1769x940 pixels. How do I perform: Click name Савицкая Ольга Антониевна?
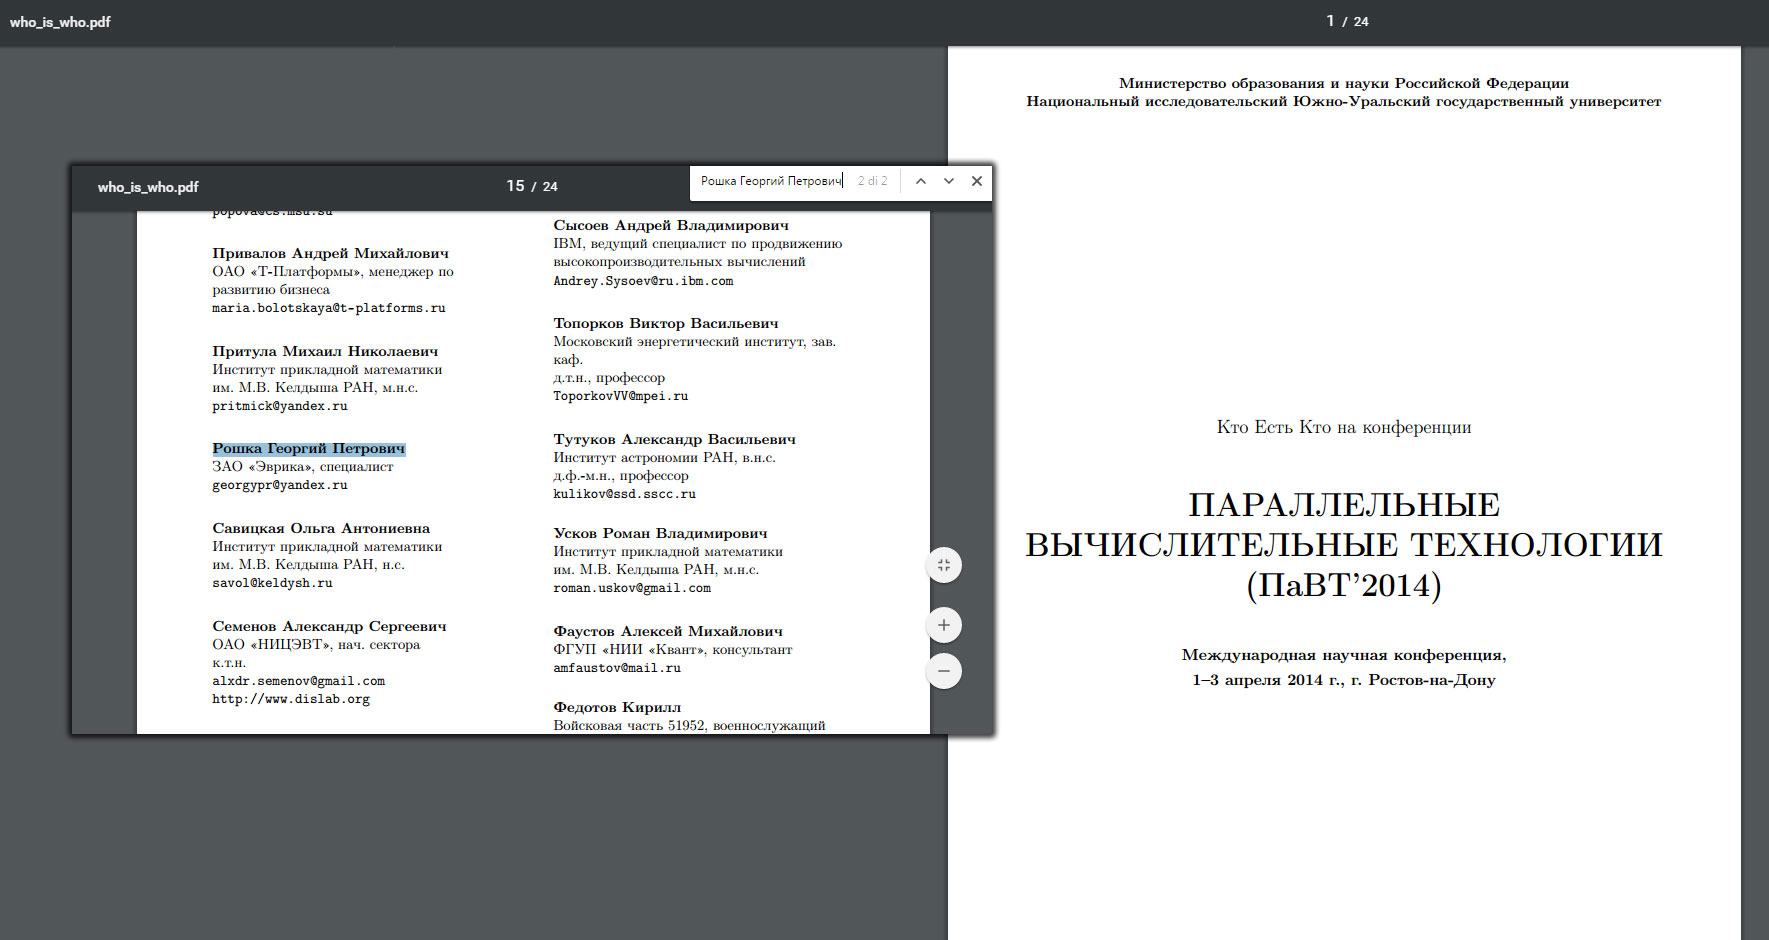point(321,528)
